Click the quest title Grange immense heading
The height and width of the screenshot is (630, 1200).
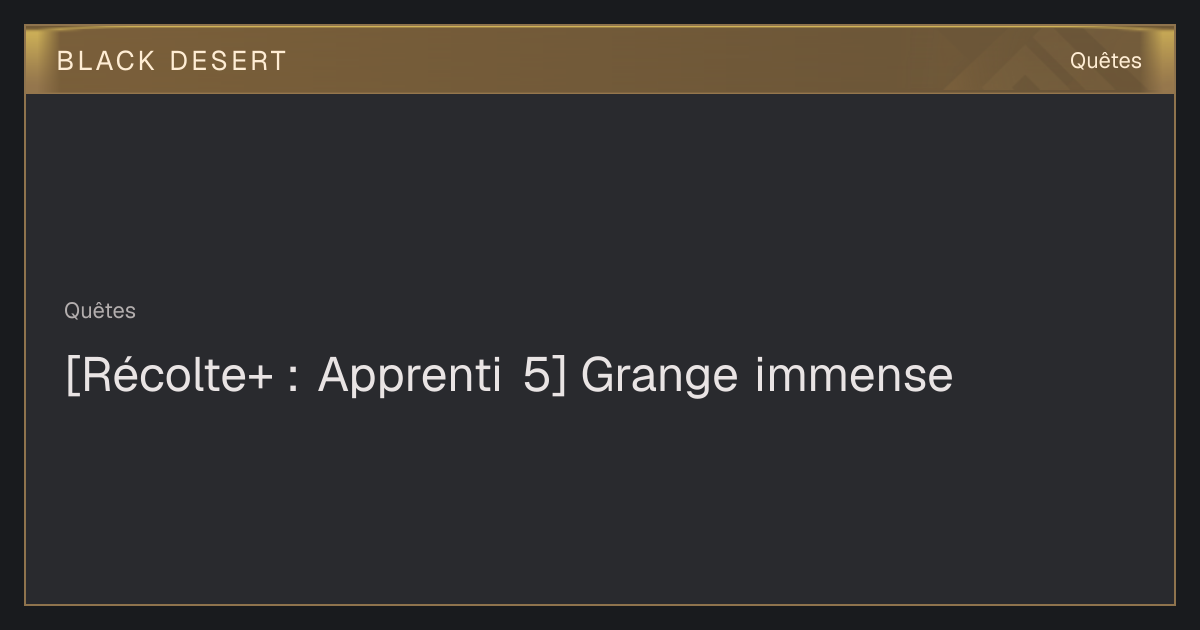509,376
